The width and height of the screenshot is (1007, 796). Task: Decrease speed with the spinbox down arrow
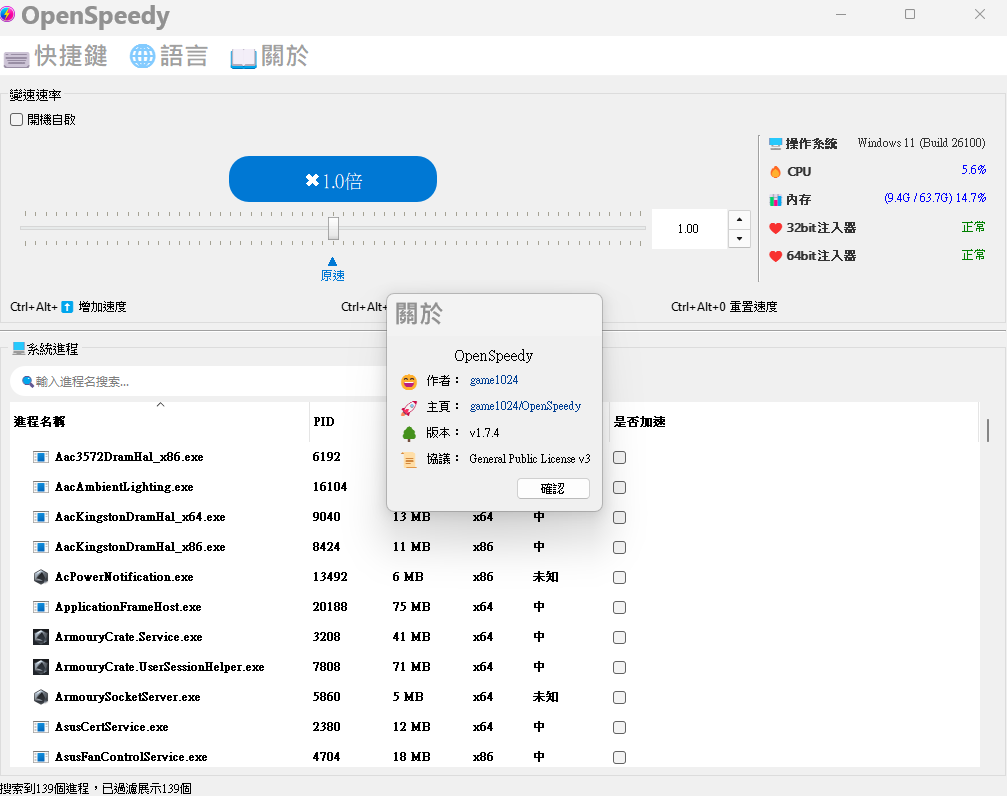pos(739,238)
